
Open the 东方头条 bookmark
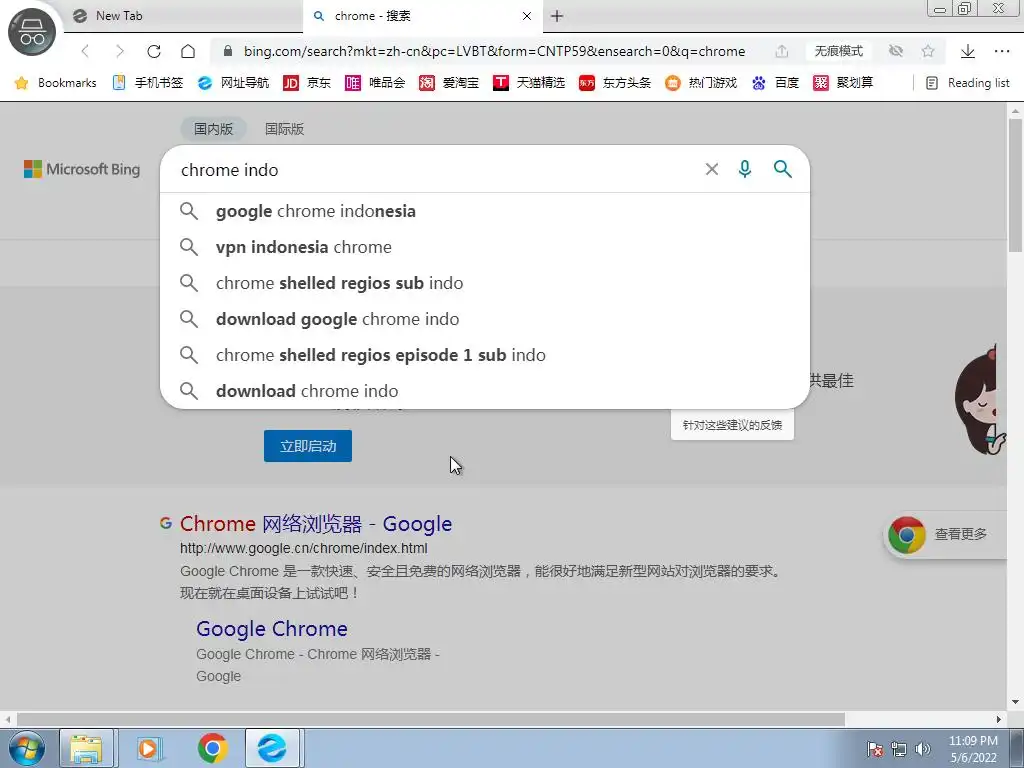(x=615, y=83)
